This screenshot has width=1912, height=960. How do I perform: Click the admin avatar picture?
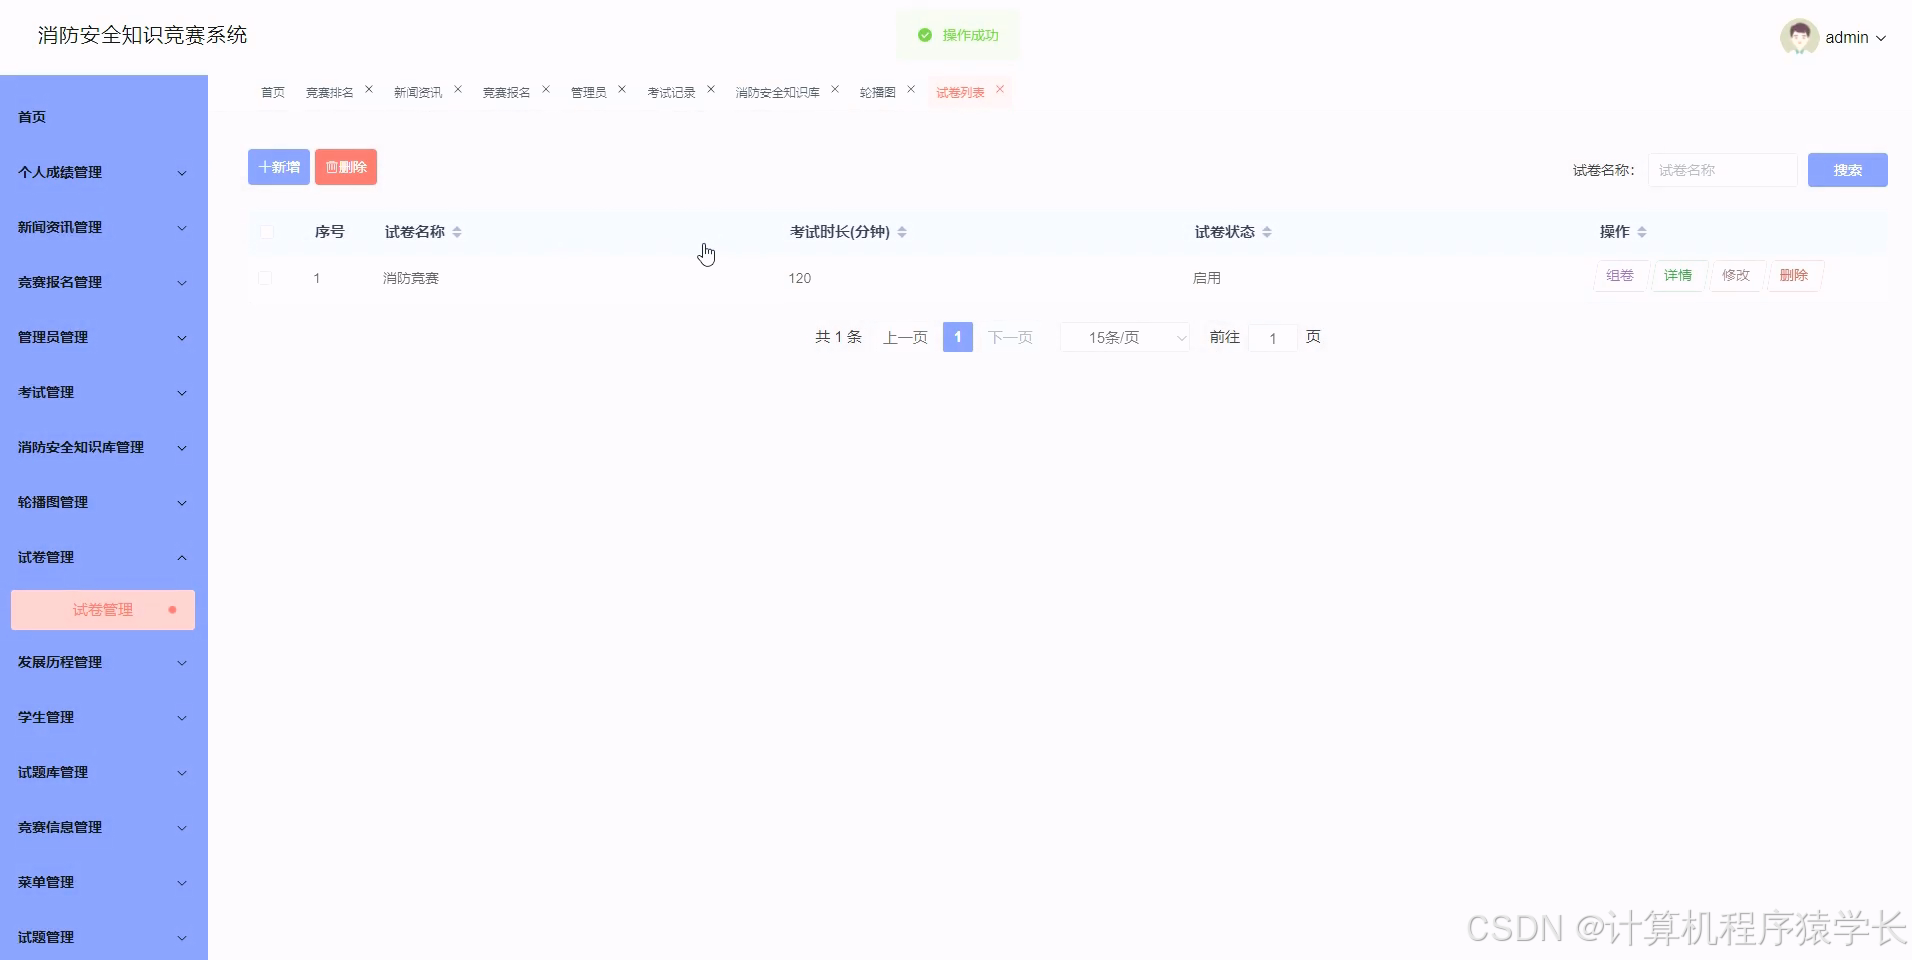(x=1799, y=37)
